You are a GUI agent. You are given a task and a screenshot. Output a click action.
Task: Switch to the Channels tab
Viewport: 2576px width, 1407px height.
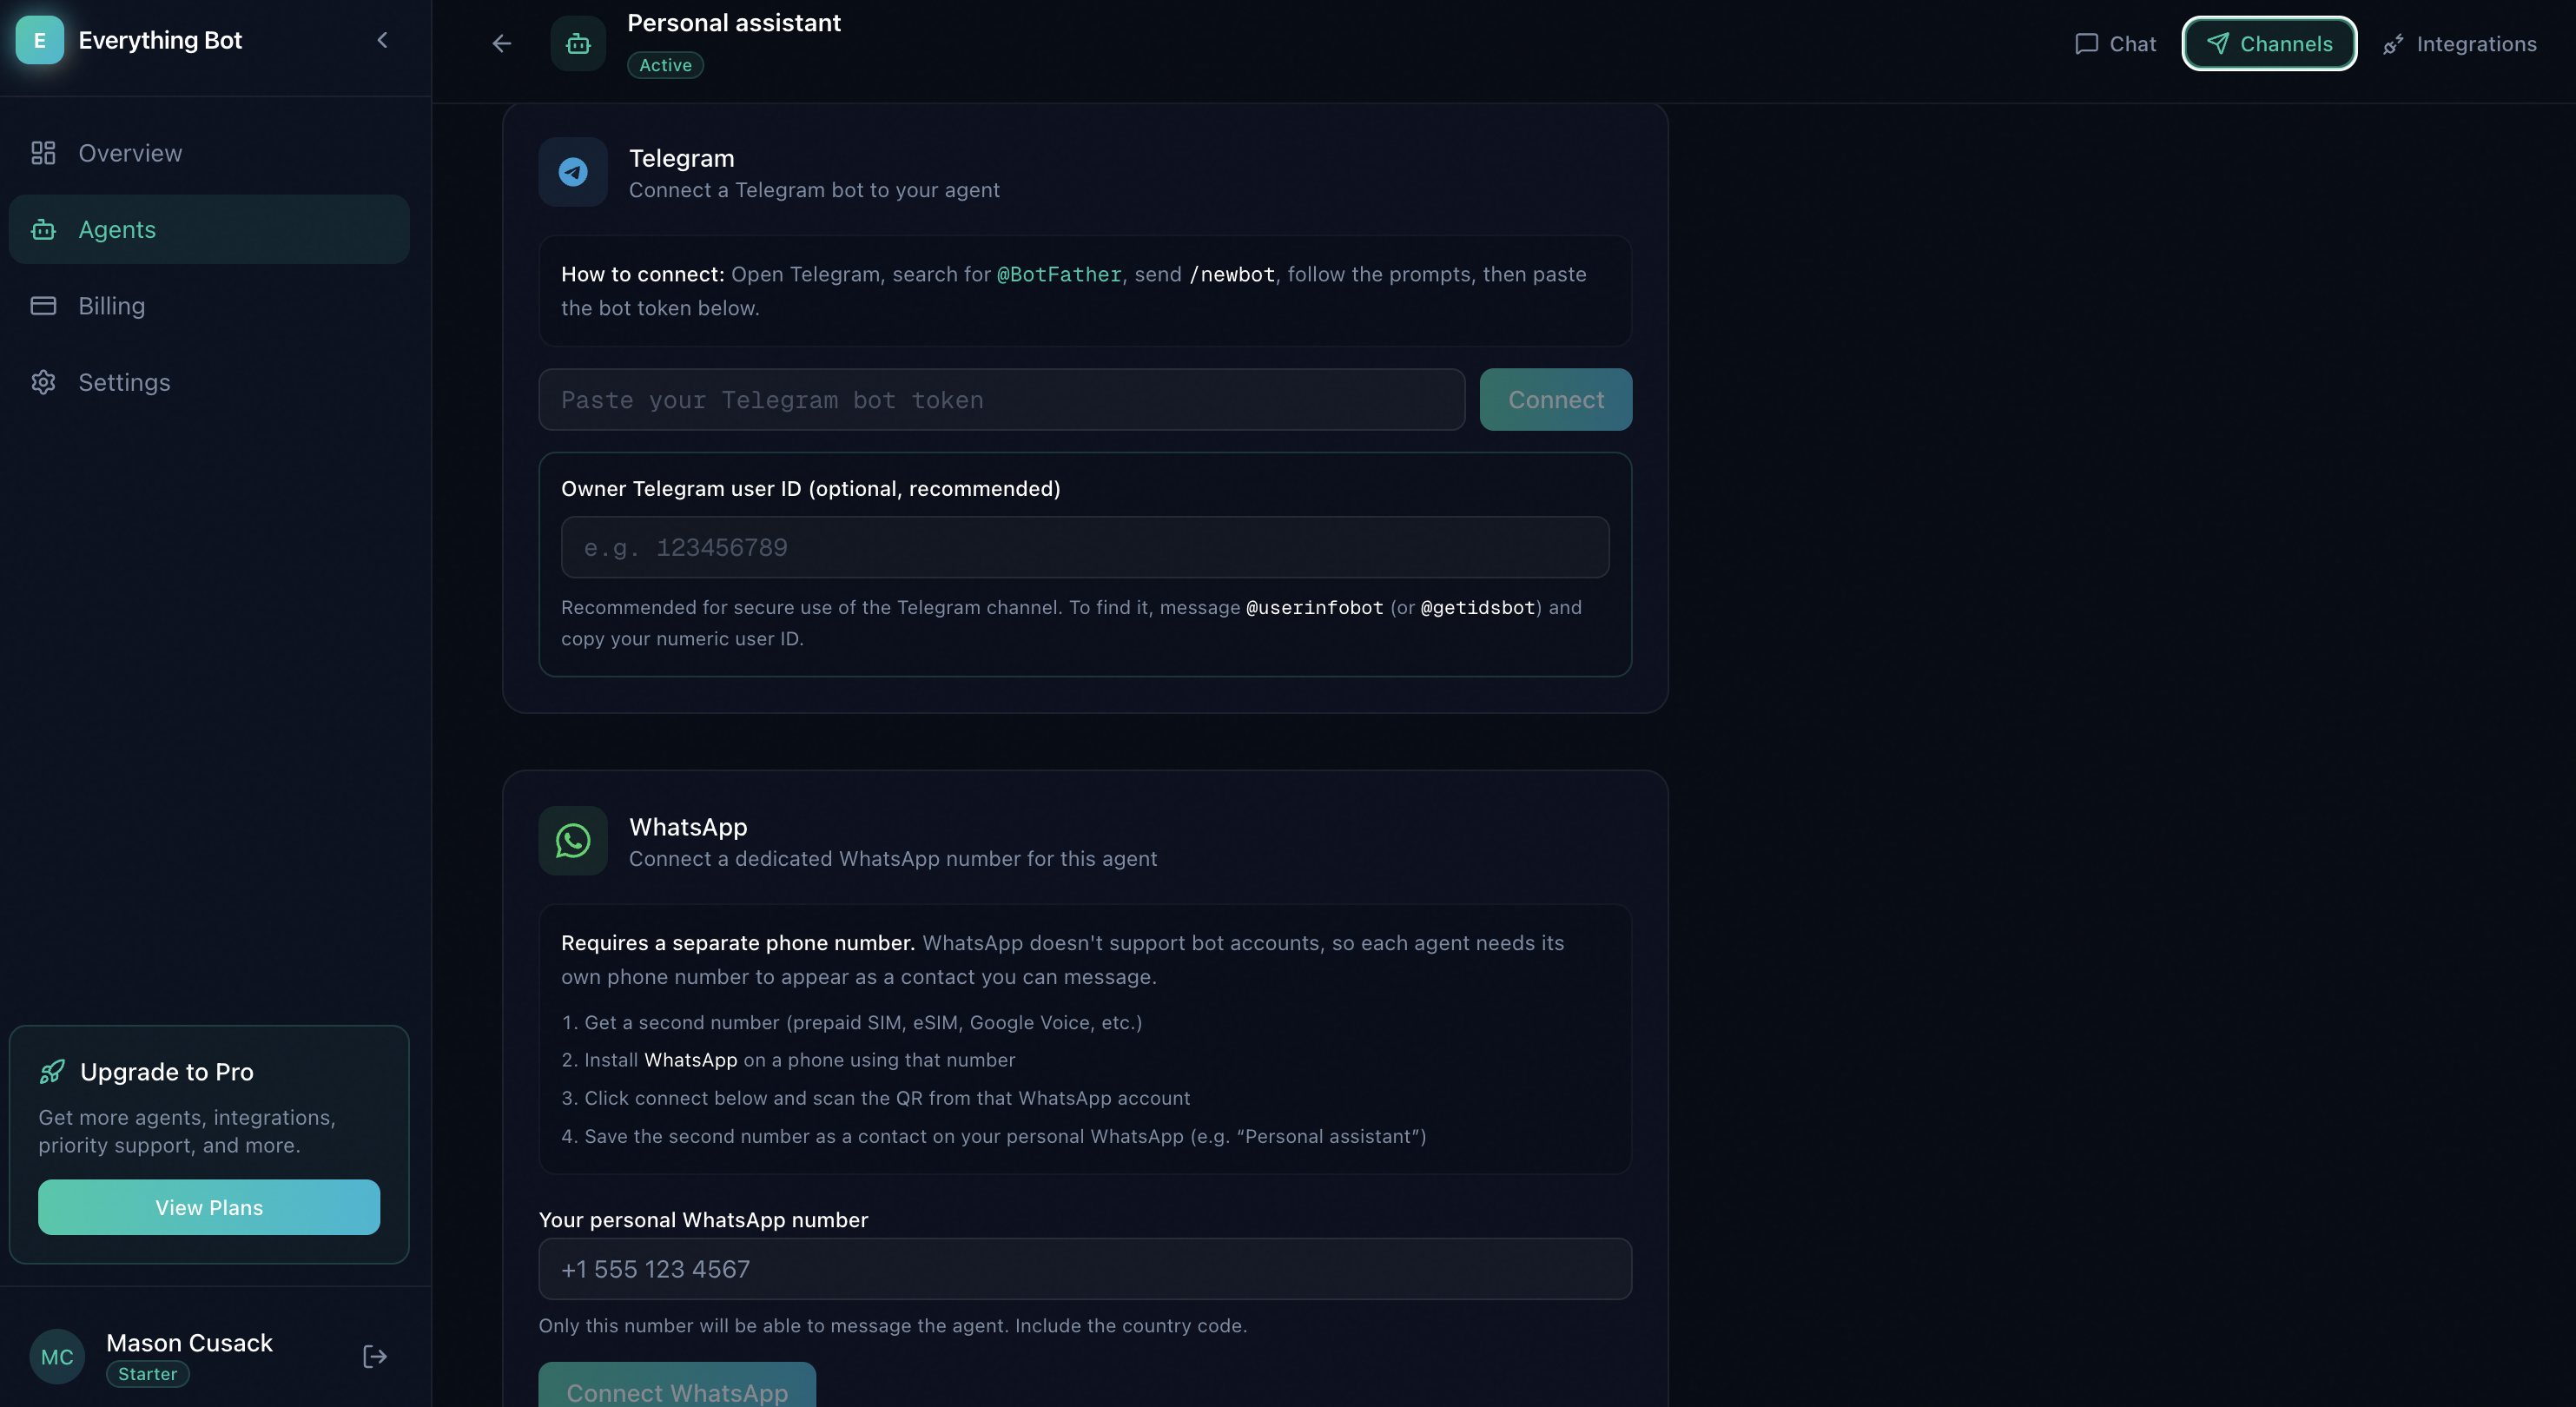point(2269,44)
